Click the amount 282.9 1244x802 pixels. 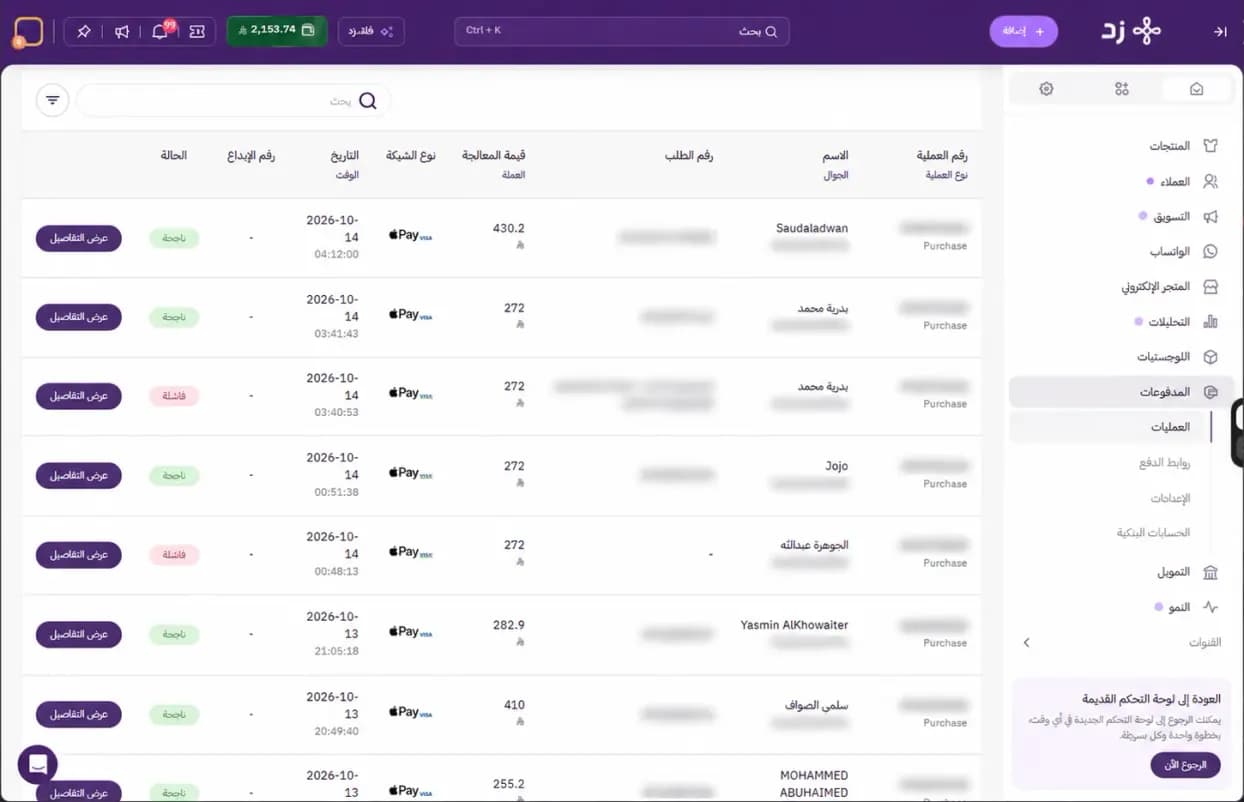click(509, 625)
